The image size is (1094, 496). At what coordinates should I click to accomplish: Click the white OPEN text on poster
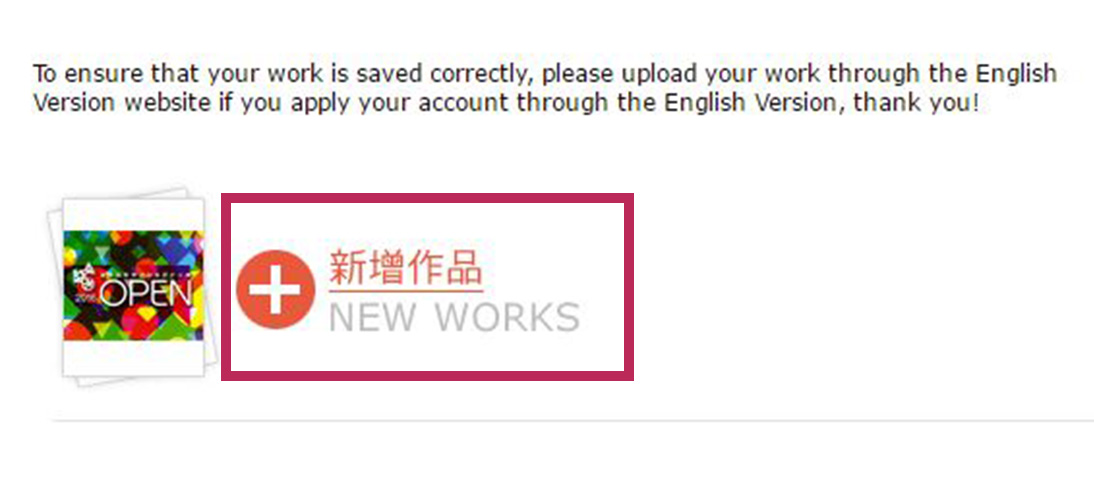(x=146, y=294)
